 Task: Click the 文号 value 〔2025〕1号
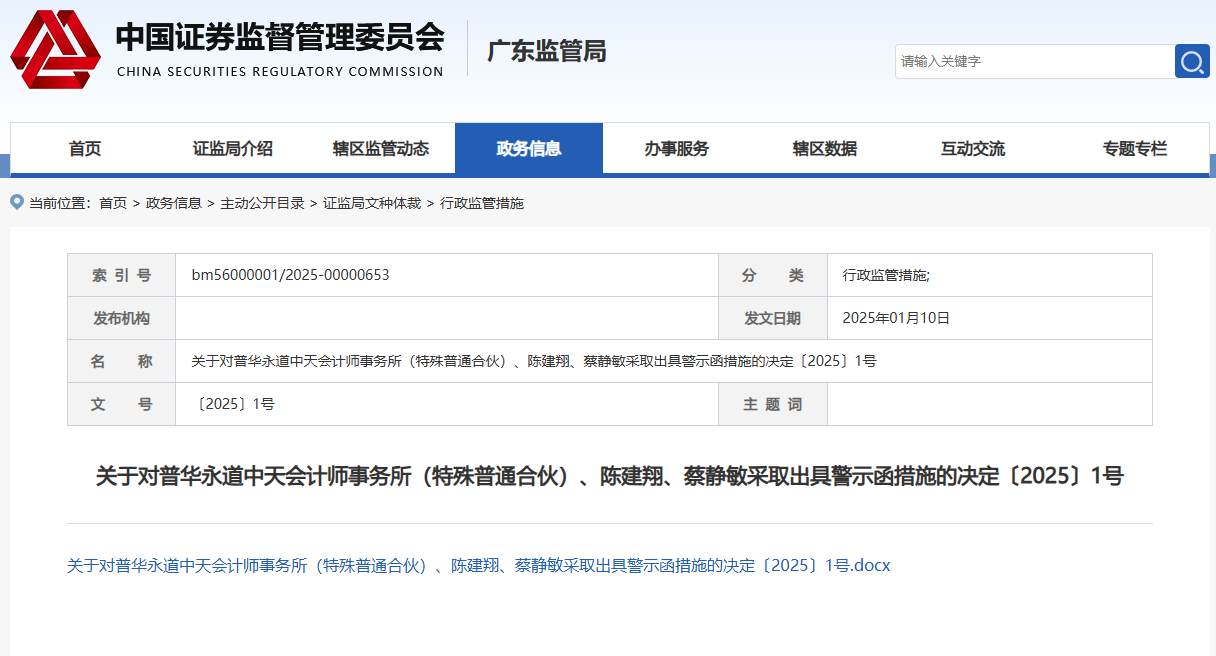click(233, 404)
